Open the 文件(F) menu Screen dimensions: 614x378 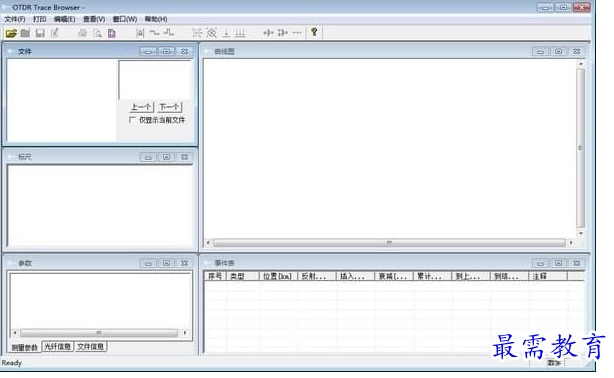click(14, 19)
